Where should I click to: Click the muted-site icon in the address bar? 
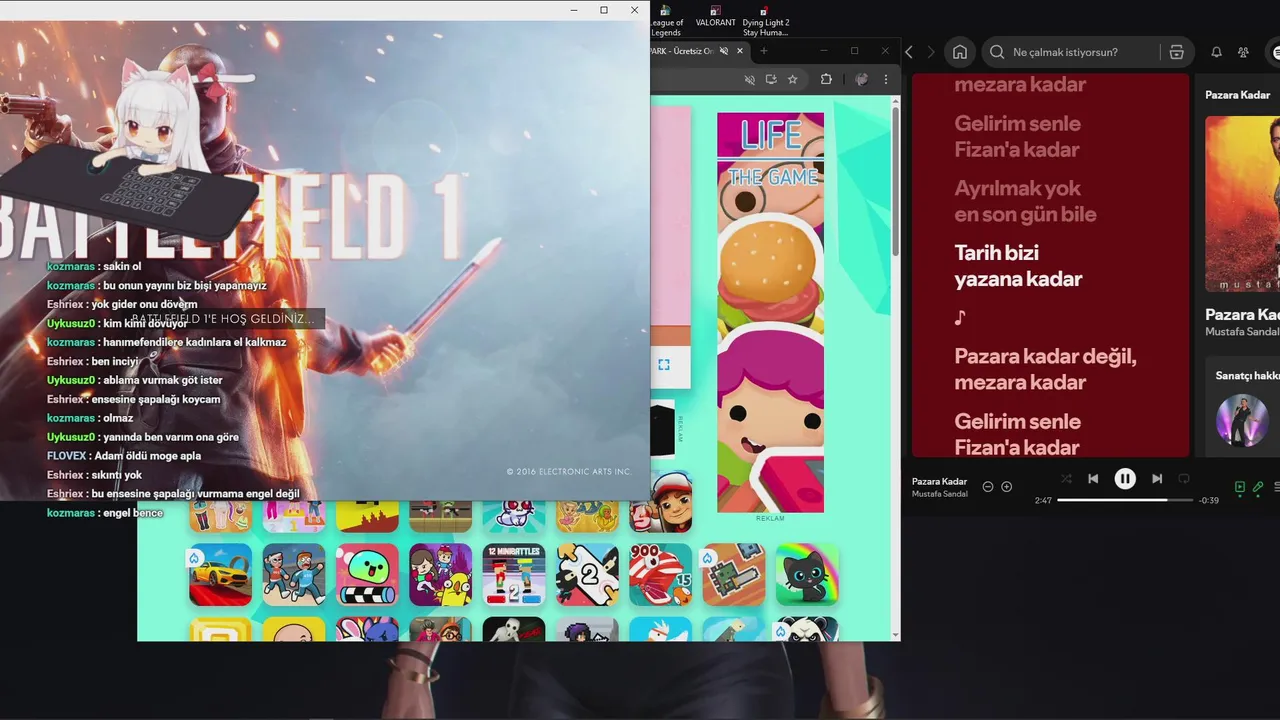pyautogui.click(x=749, y=79)
